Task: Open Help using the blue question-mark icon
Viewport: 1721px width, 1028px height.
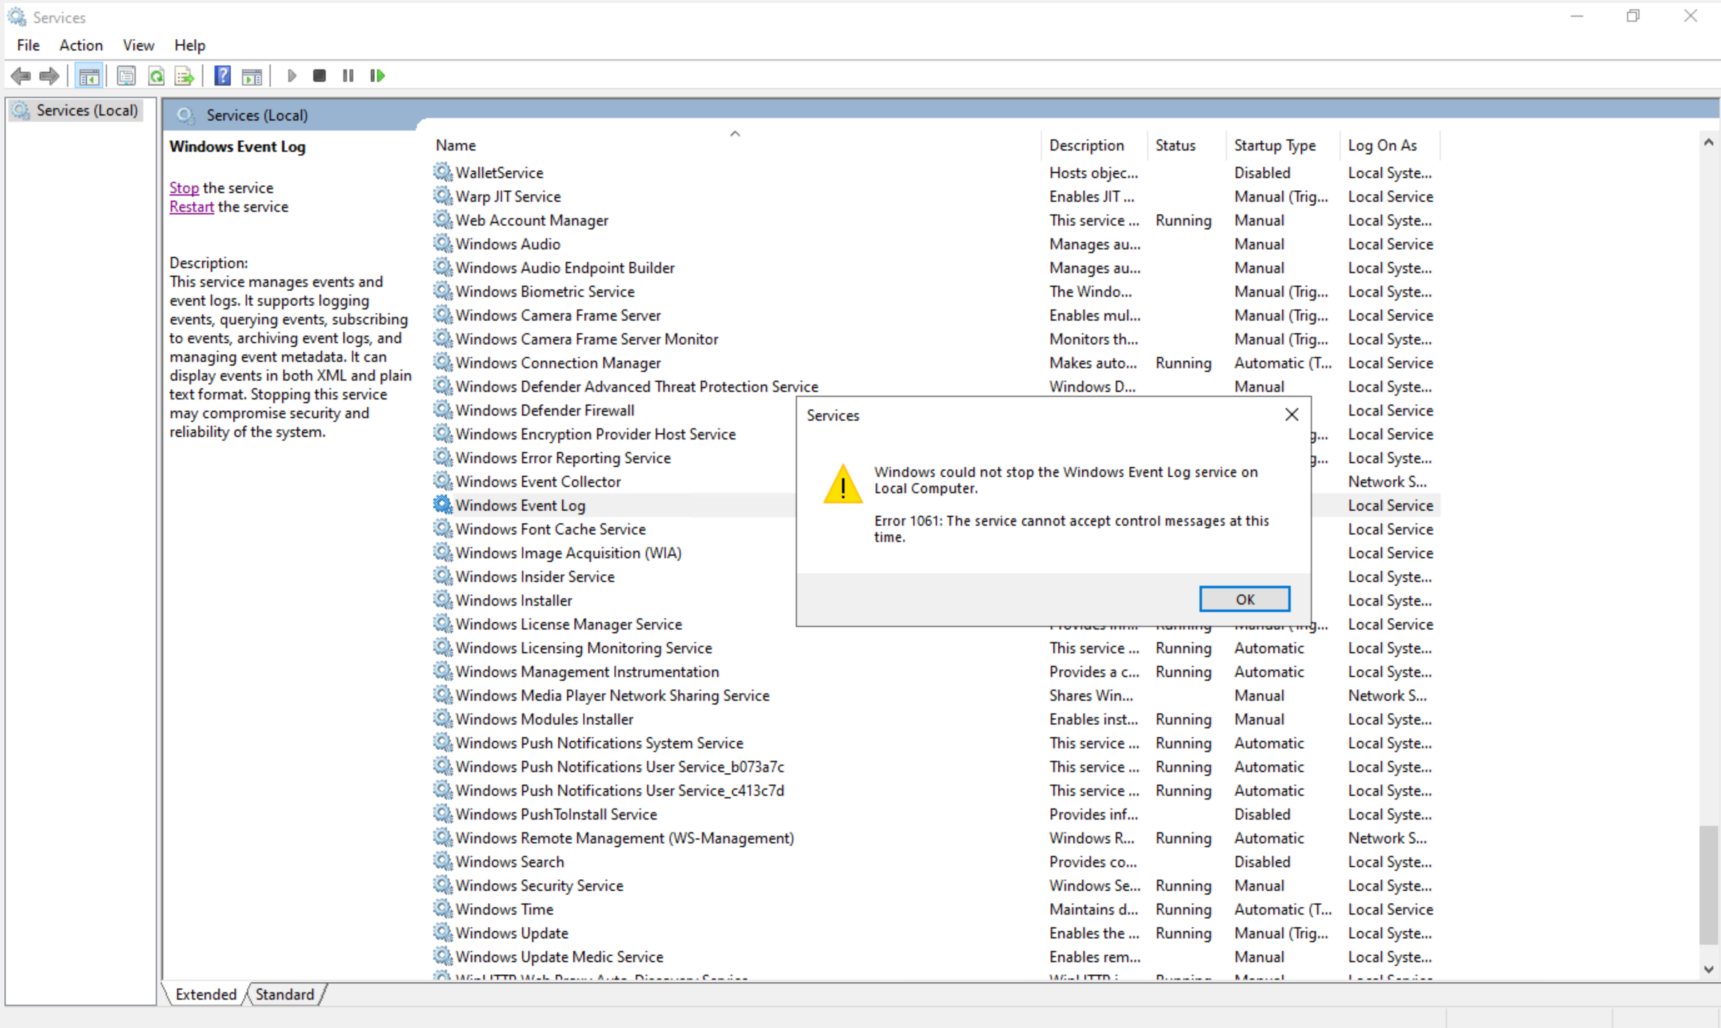Action: pyautogui.click(x=222, y=76)
